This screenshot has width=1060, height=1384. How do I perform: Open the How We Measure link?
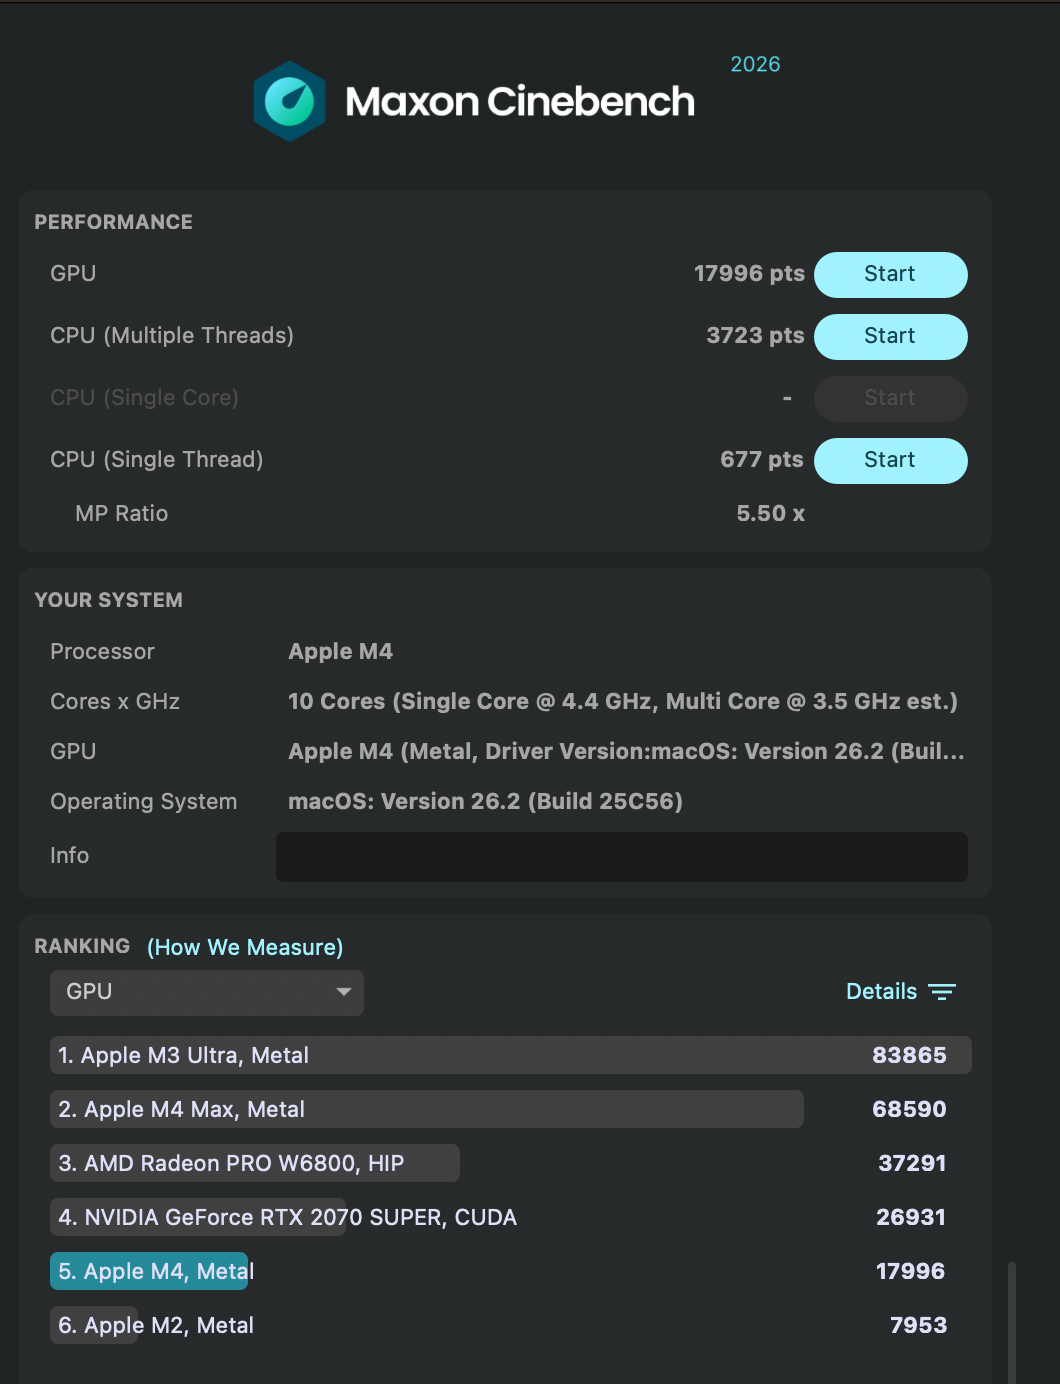click(245, 947)
